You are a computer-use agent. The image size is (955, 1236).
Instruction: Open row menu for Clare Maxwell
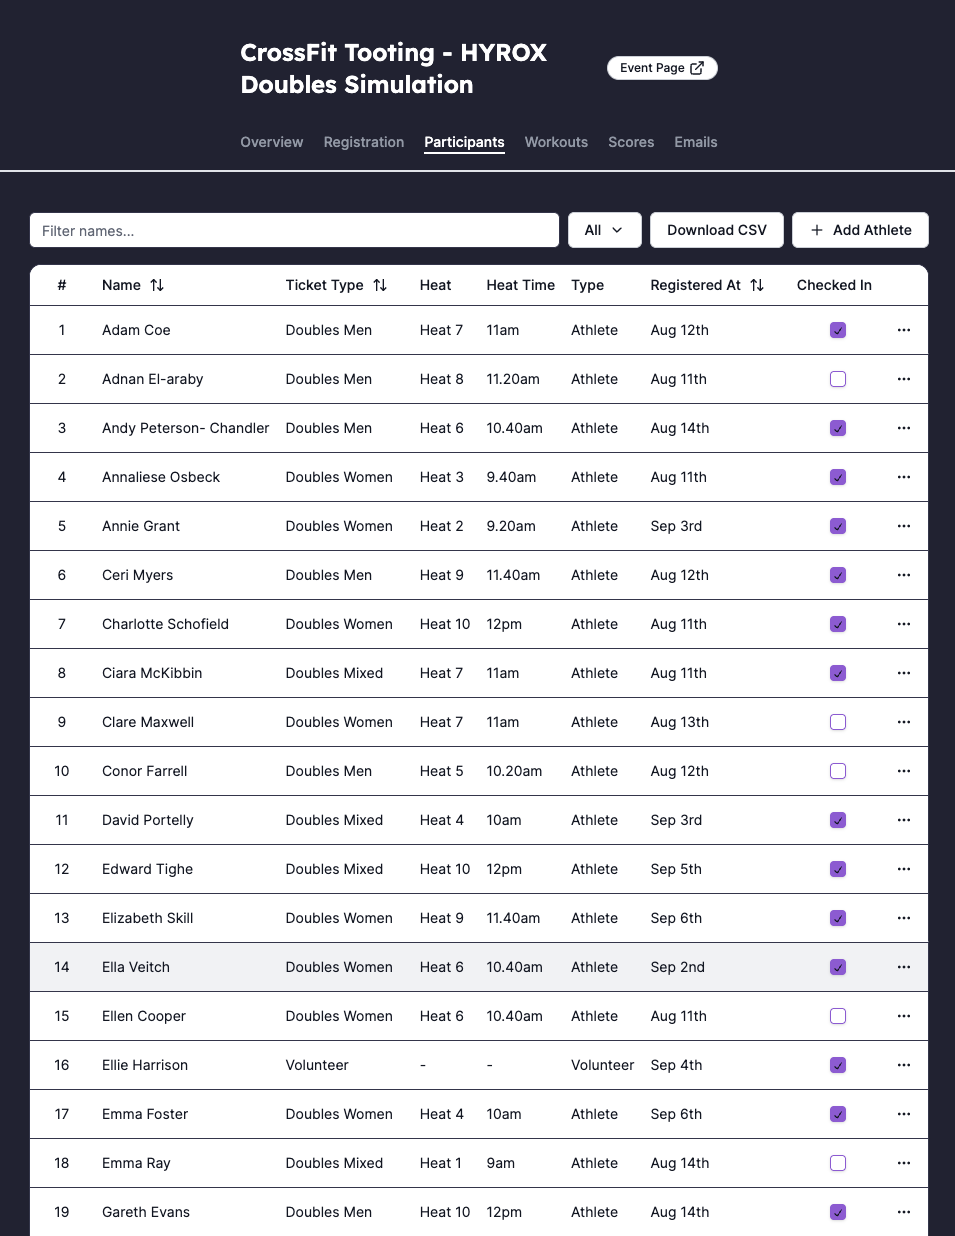pyautogui.click(x=904, y=722)
